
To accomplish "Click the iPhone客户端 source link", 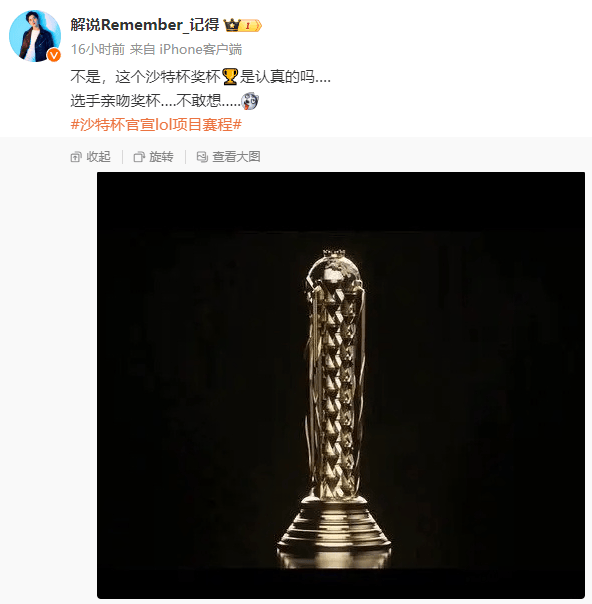I will pos(201,49).
